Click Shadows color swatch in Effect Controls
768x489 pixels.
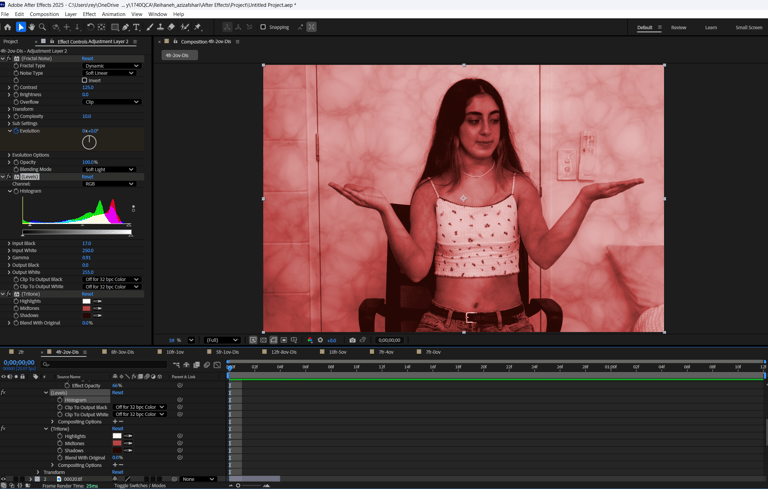[x=87, y=316]
